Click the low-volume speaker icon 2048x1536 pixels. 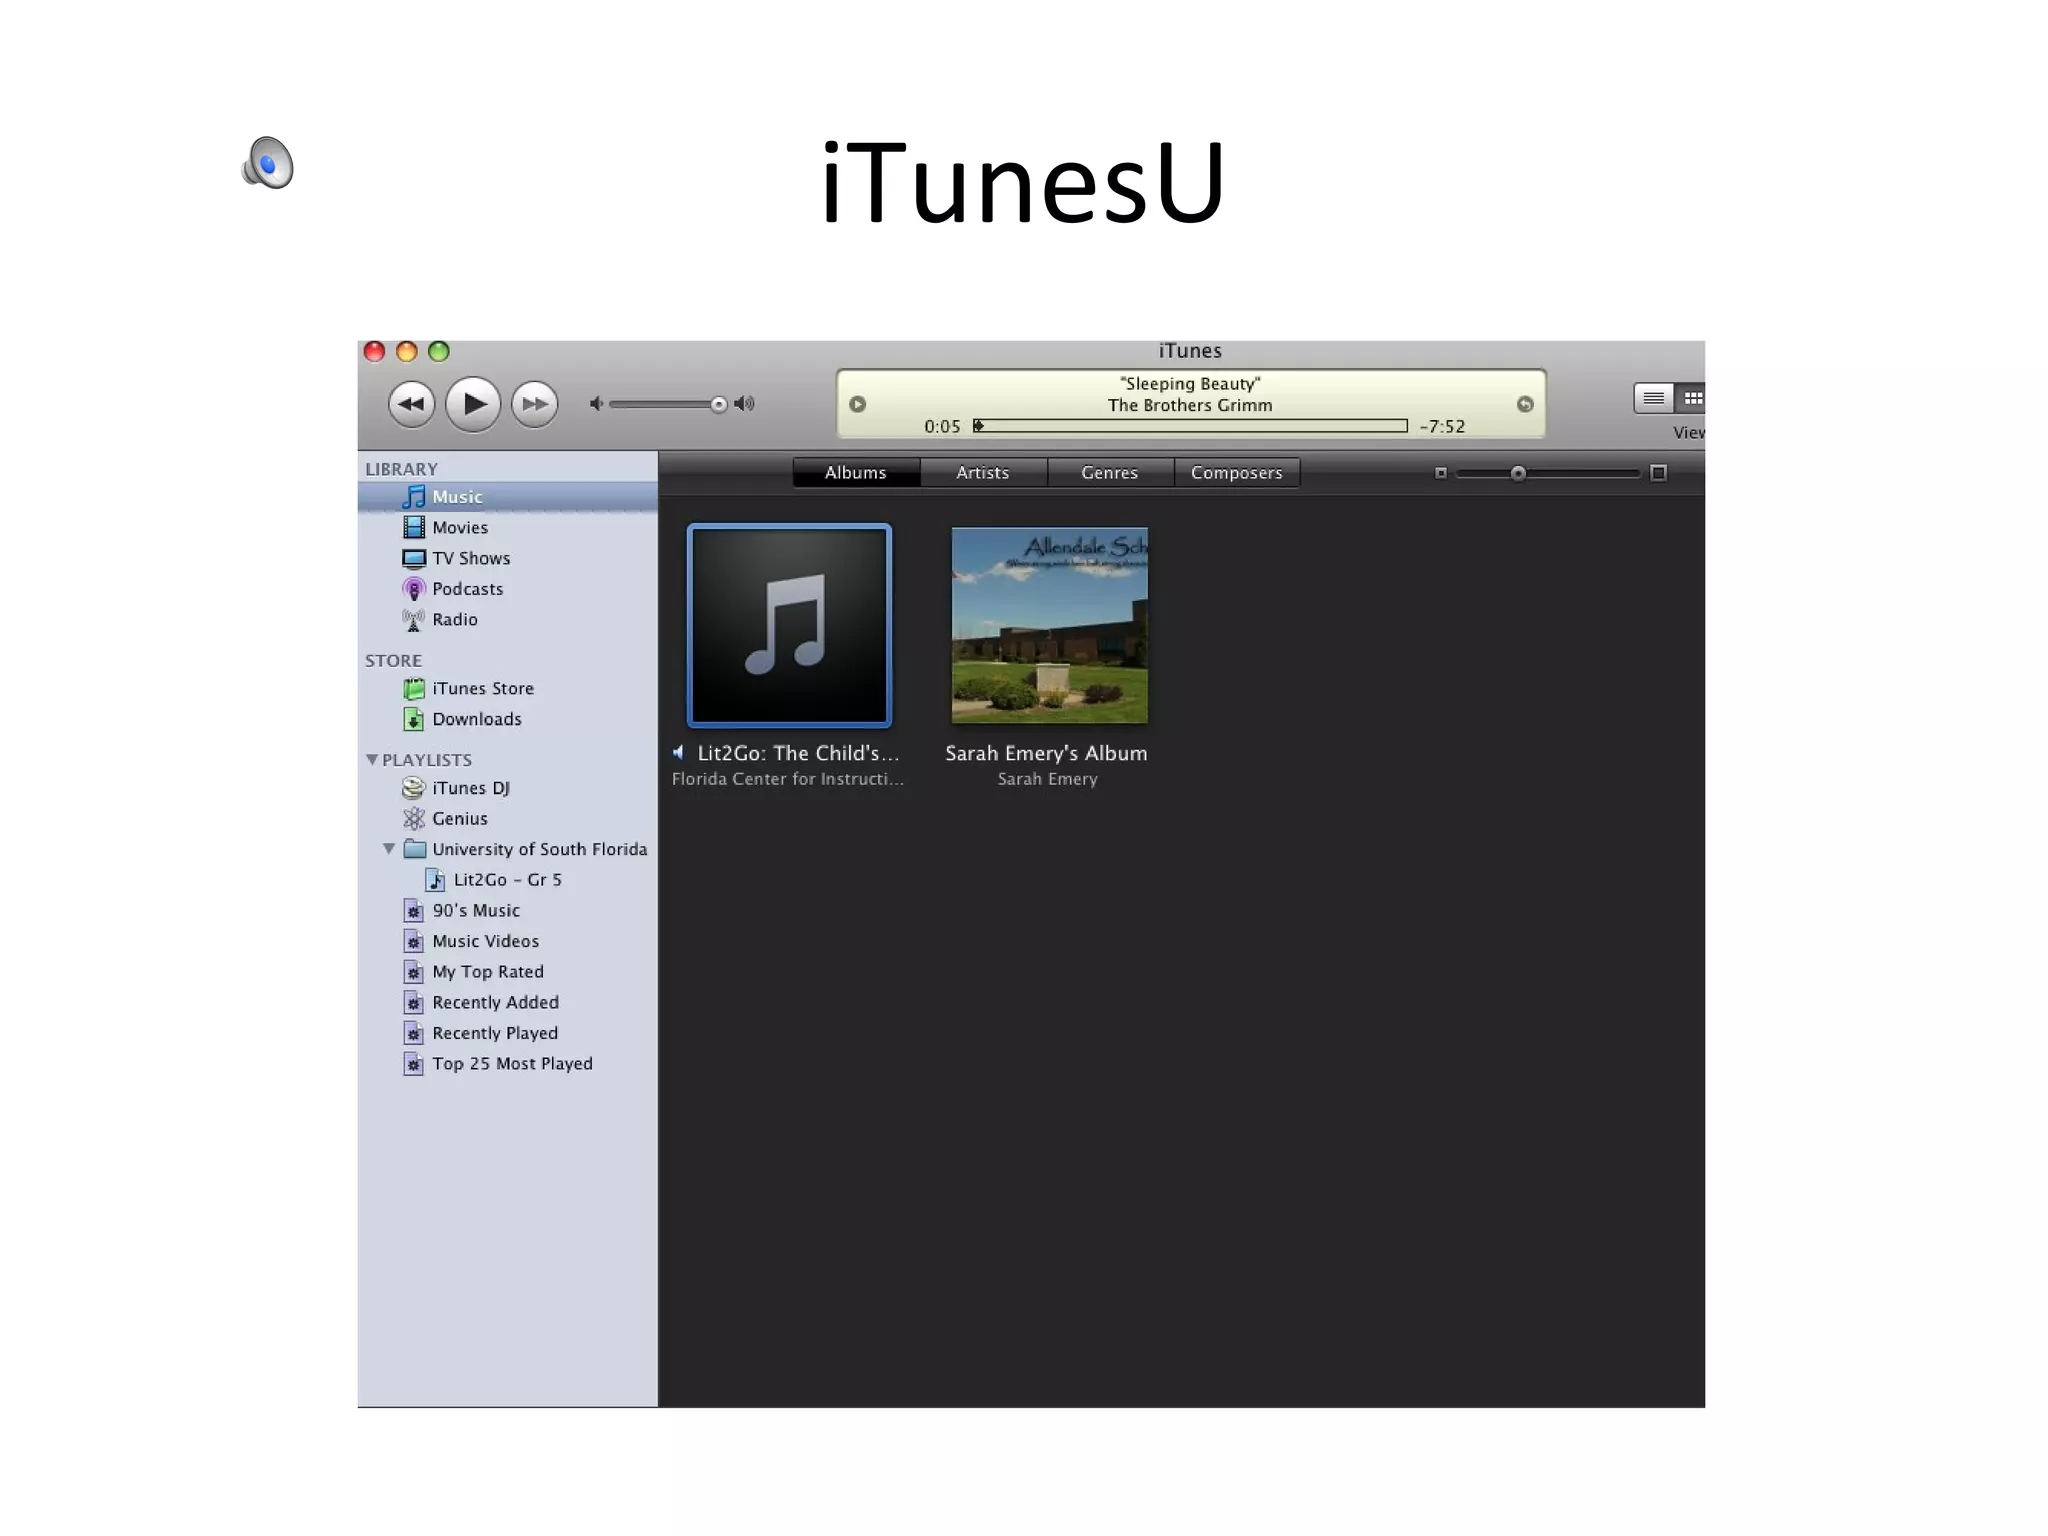[x=596, y=404]
